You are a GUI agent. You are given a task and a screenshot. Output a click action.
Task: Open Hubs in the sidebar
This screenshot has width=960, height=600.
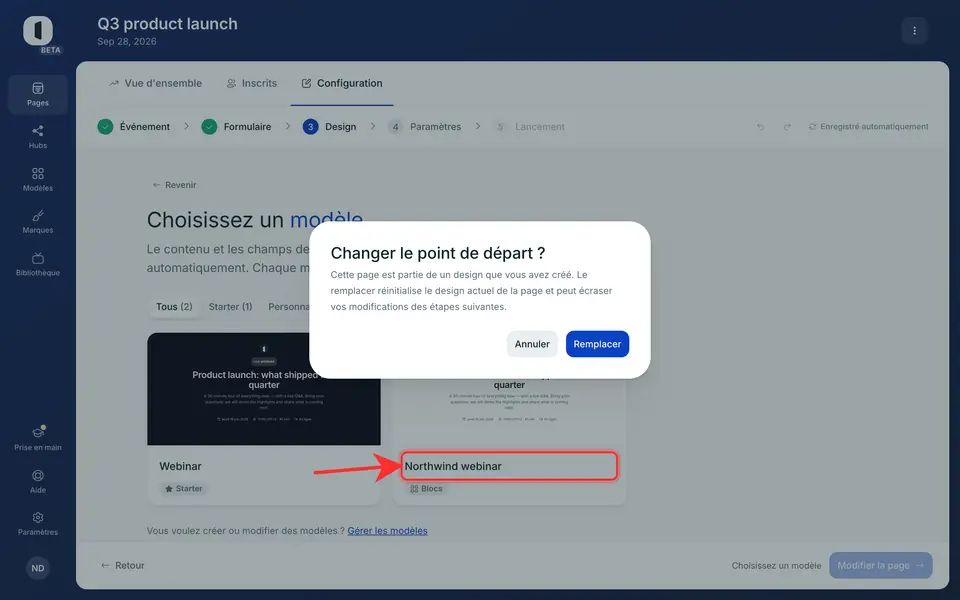click(38, 137)
